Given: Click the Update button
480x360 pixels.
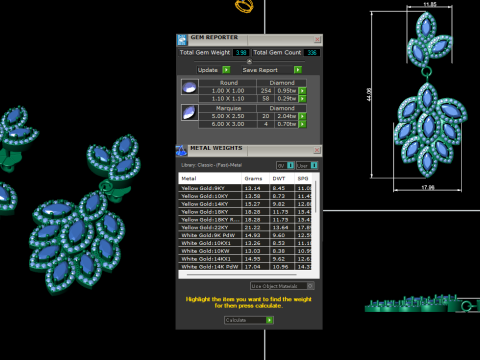Looking at the screenshot, I should pyautogui.click(x=213, y=70).
